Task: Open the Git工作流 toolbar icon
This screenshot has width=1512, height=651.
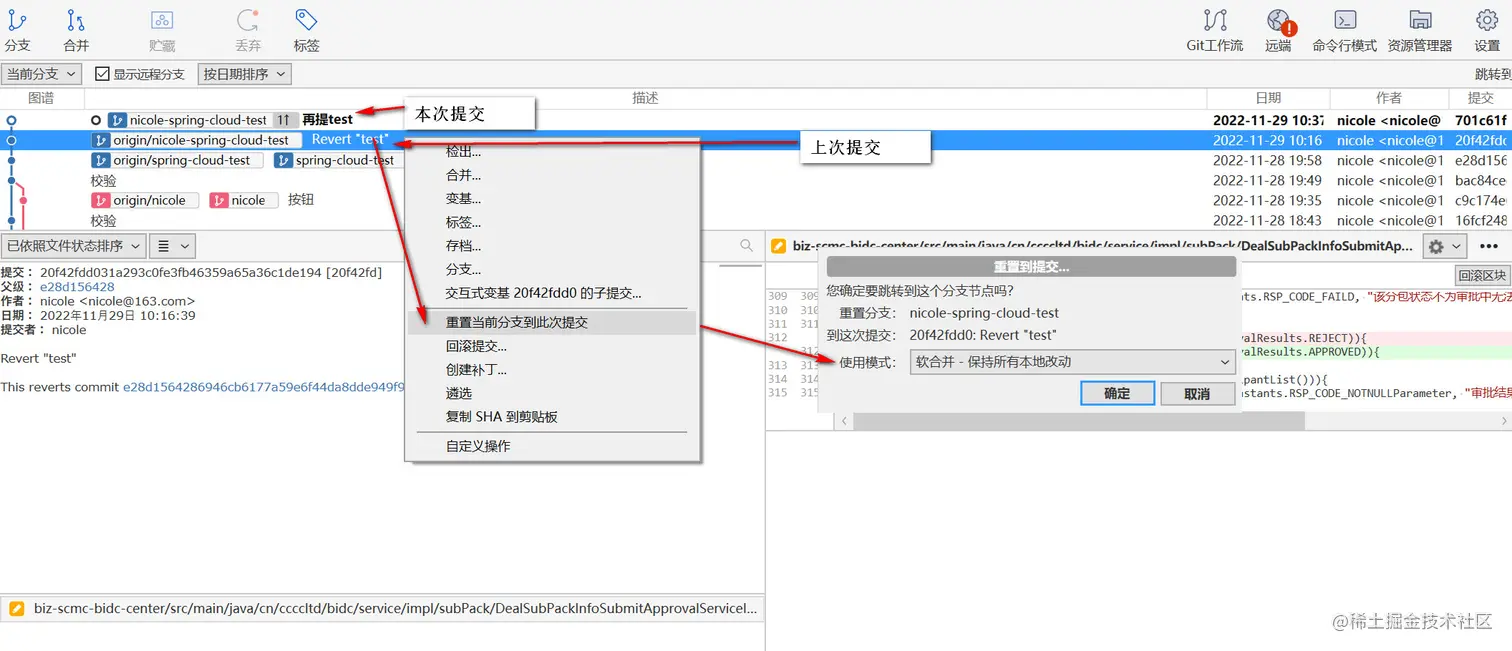Action: (1215, 31)
